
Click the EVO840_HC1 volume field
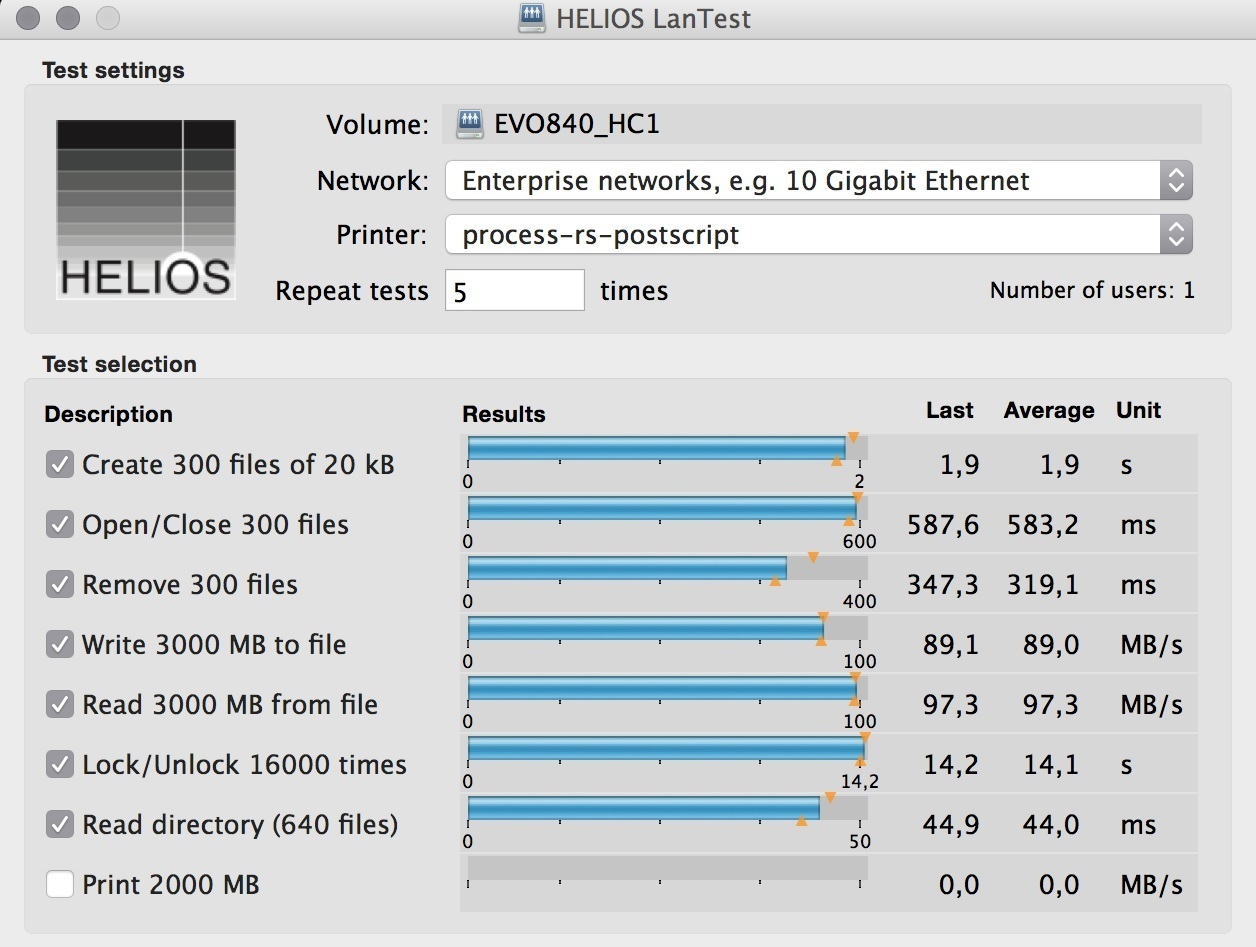(824, 124)
